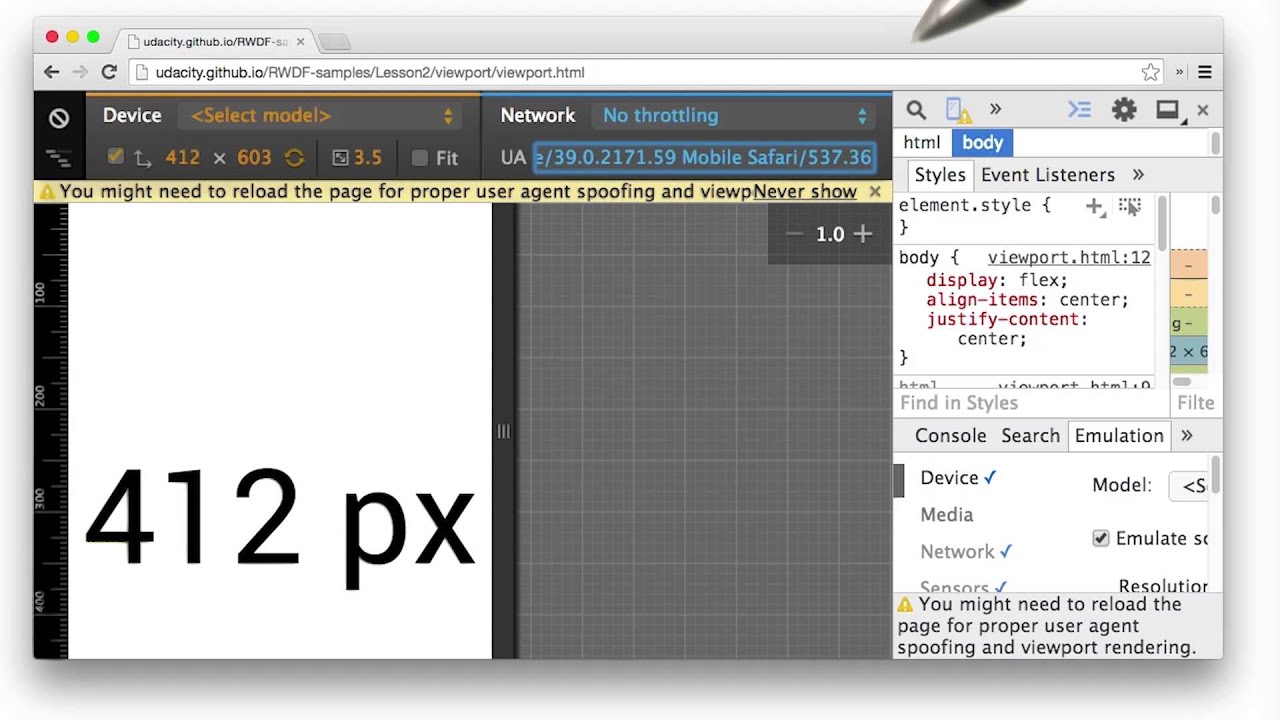Viewport: 1280px width, 720px height.
Task: Toggle device mode phone icon
Action: (x=958, y=110)
